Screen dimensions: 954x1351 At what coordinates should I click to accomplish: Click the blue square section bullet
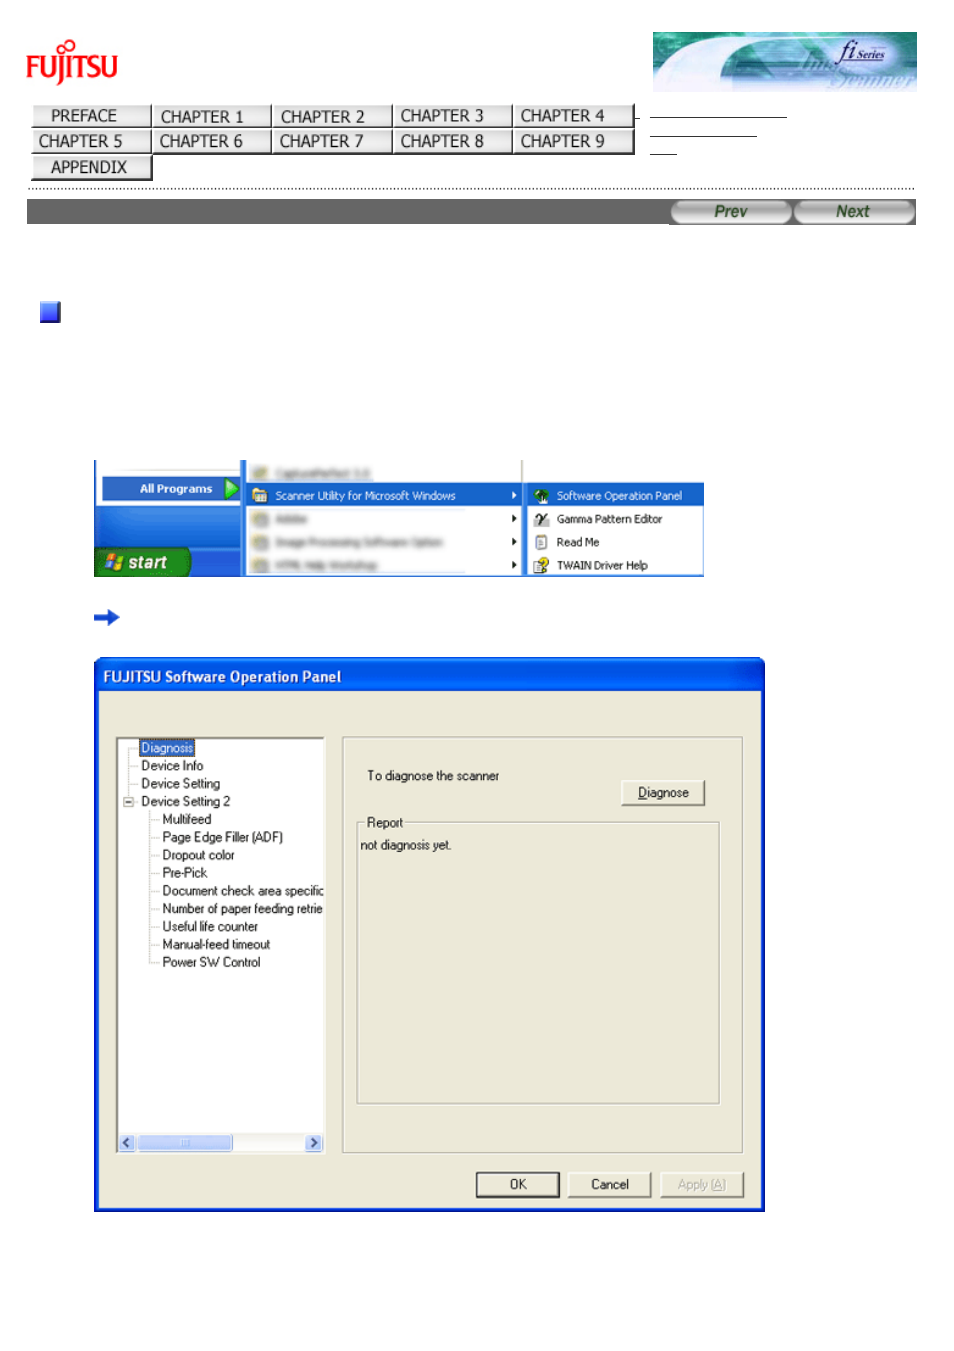(x=50, y=312)
